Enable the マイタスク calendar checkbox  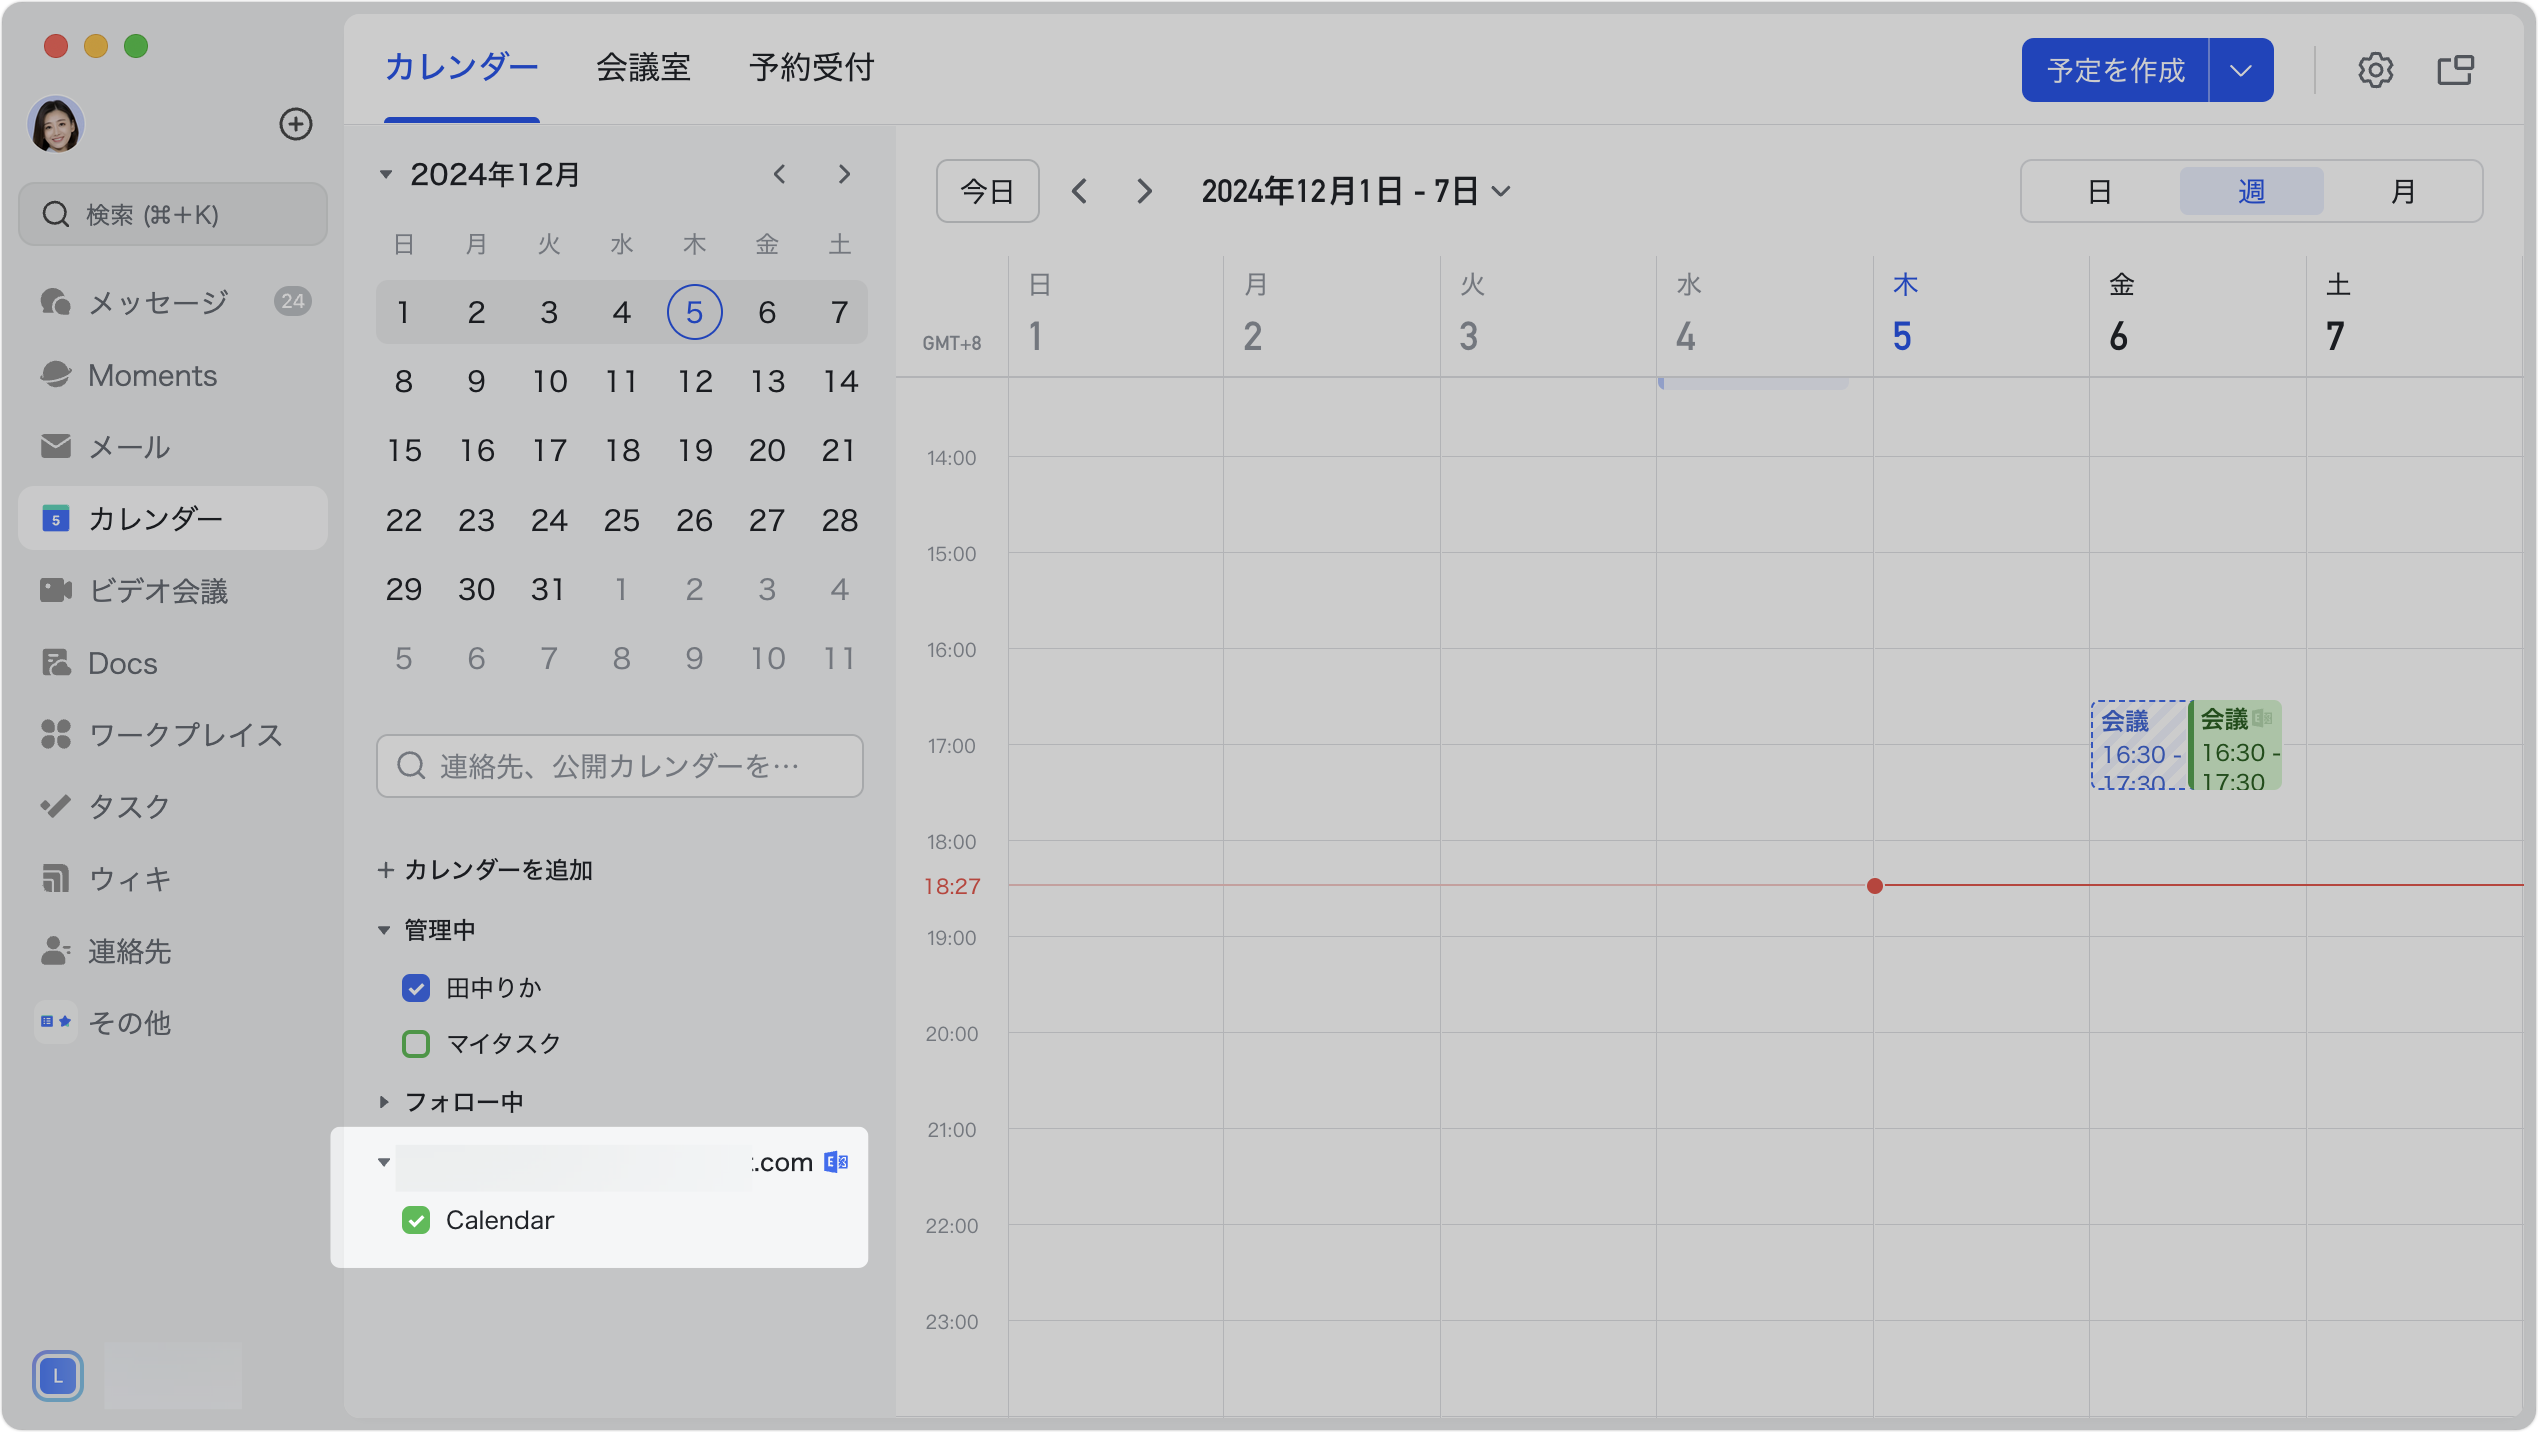416,1044
